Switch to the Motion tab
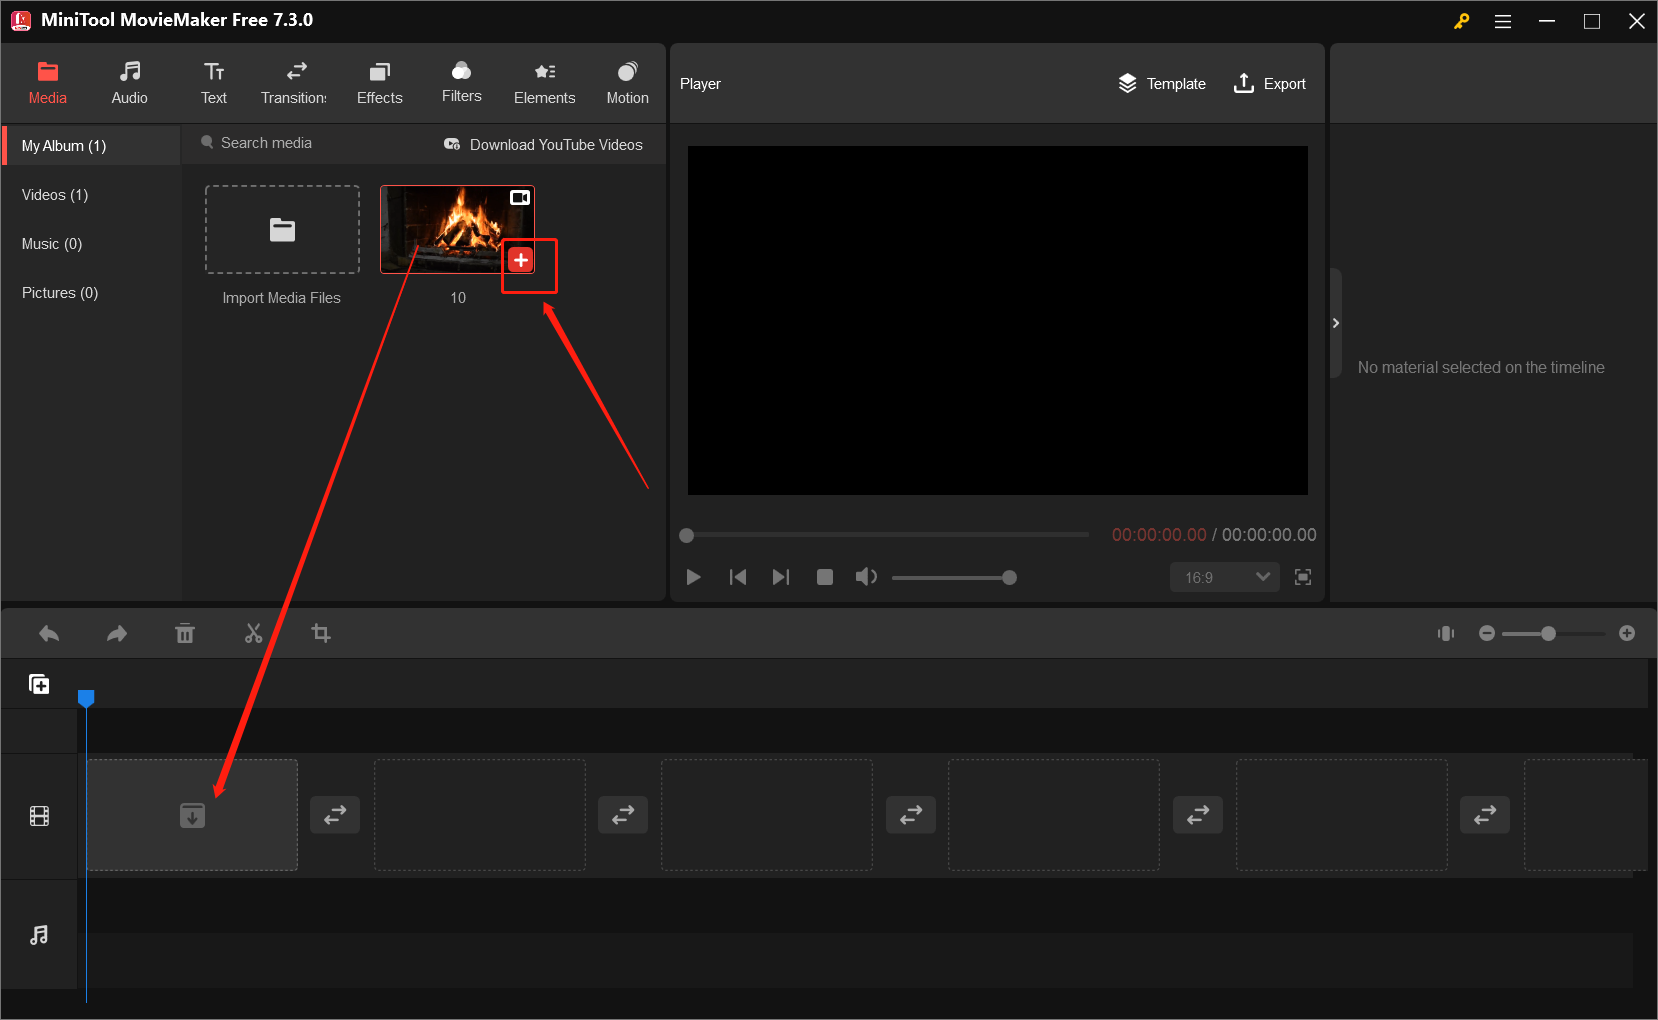1658x1020 pixels. point(628,83)
